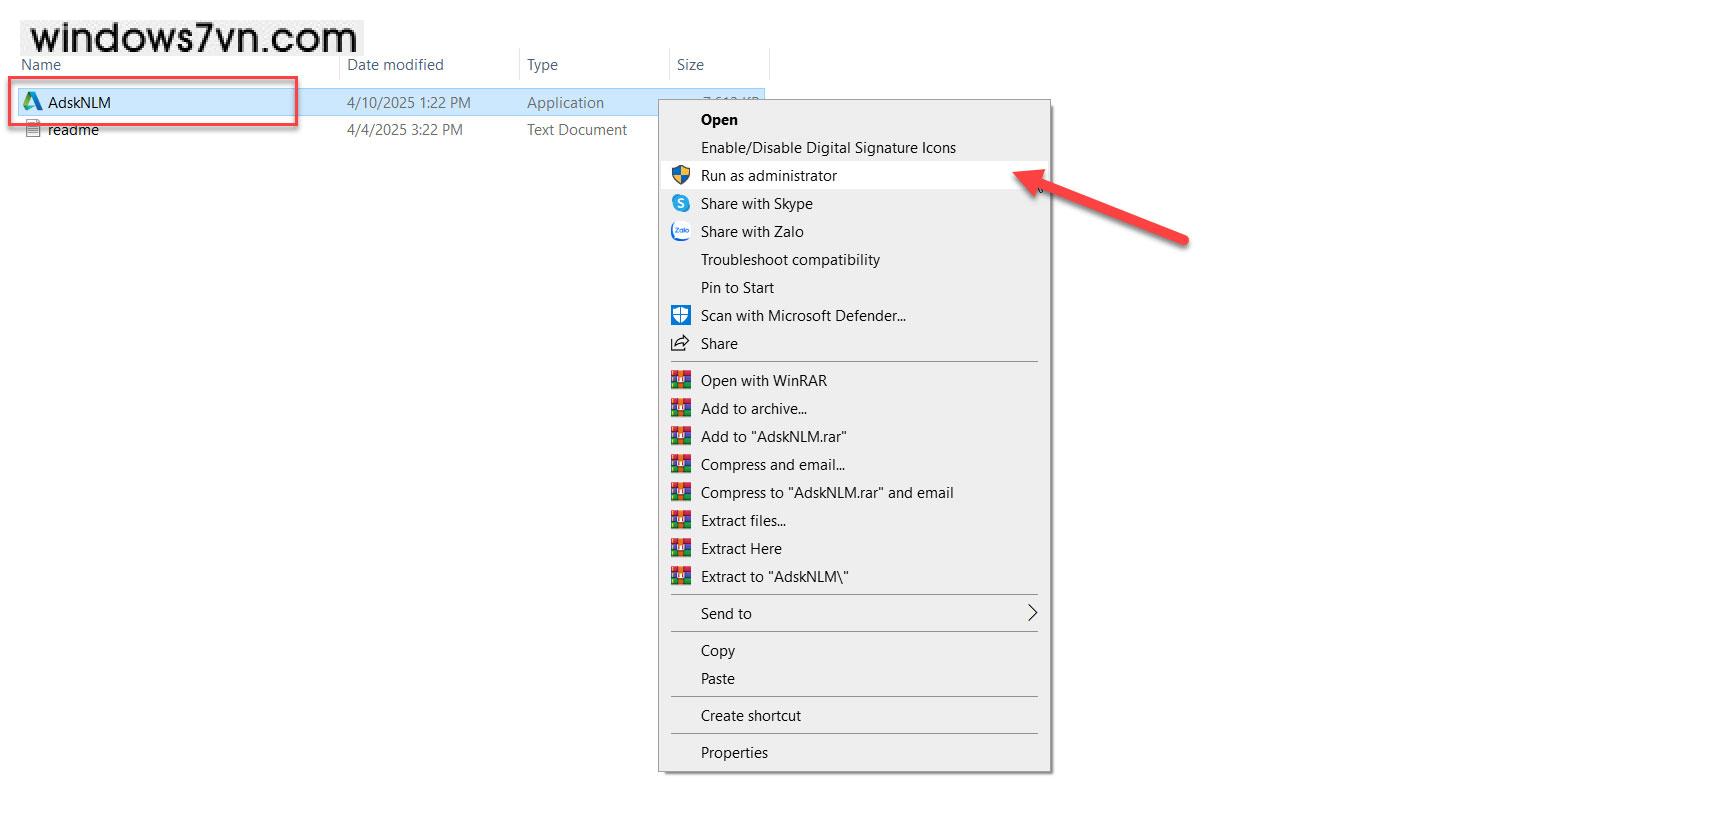Viewport: 1720px width, 818px height.
Task: Click the Zalo icon in context menu
Action: pos(681,231)
